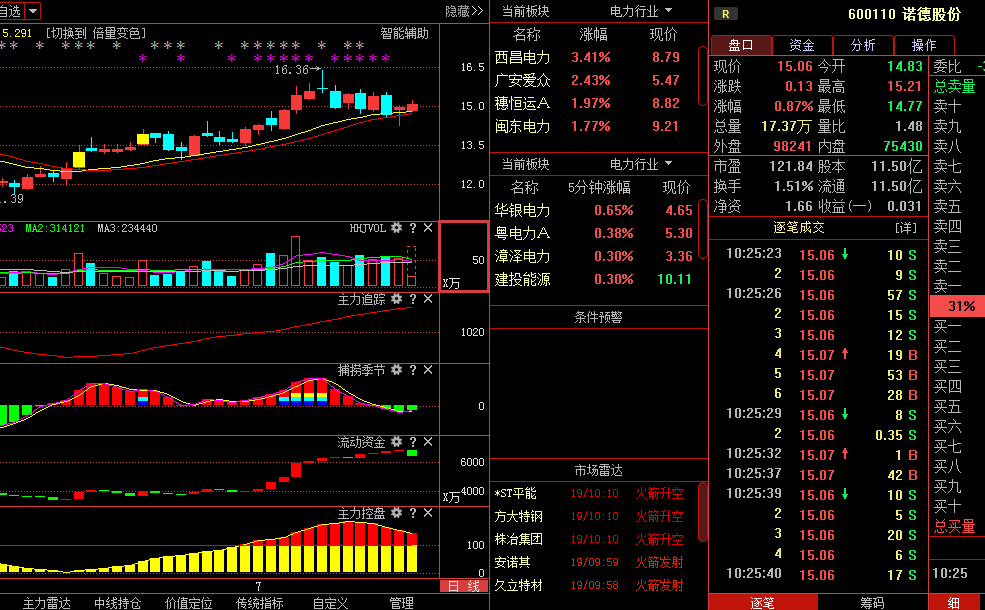Viewport: 985px width, 610px height.
Task: Select the 逐笔 bottom tab
Action: click(763, 603)
